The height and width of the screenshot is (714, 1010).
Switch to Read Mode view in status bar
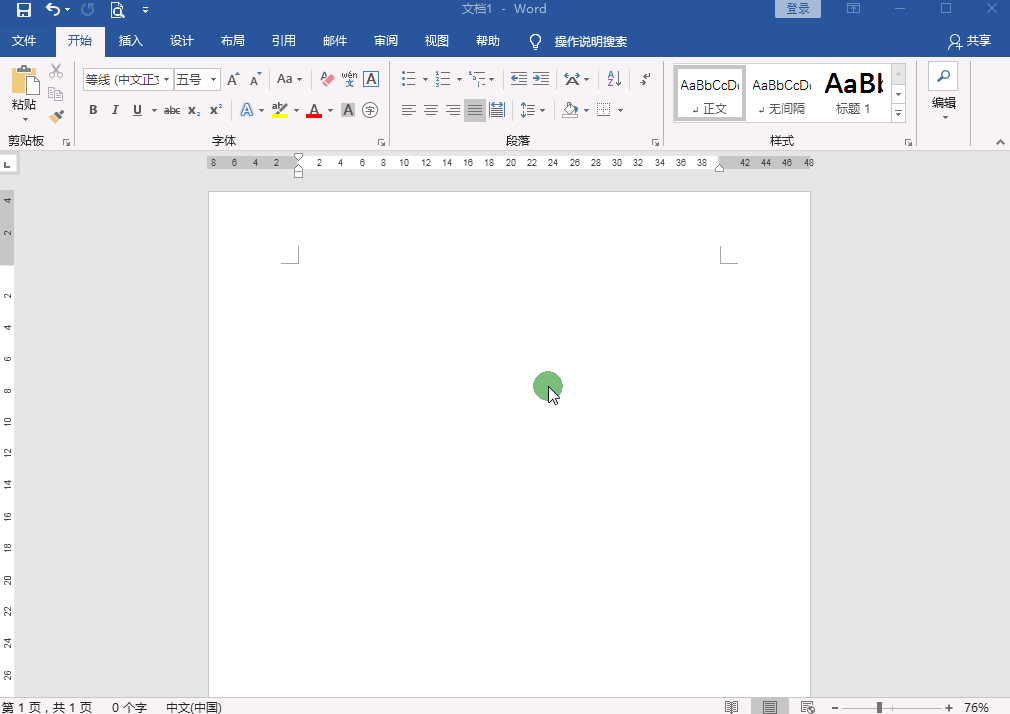[731, 707]
